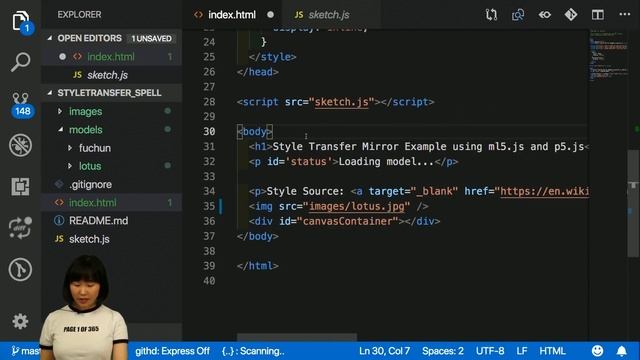
Task: Open the Explorer view in the activity bar
Action: point(20,21)
